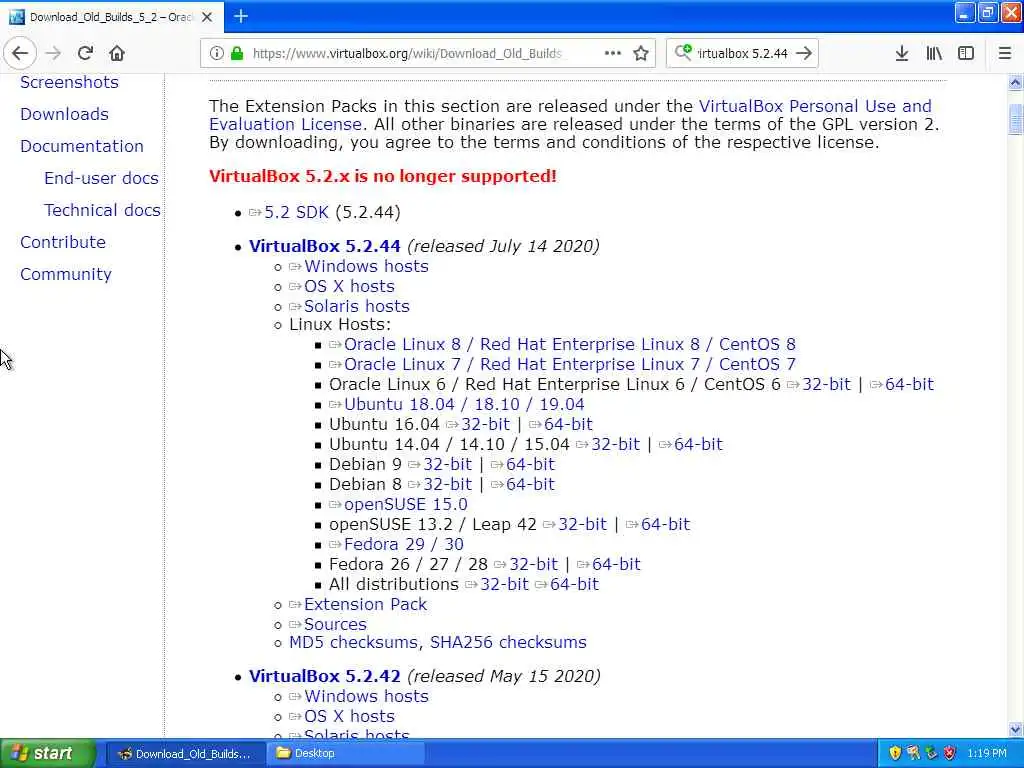This screenshot has height=768, width=1024.
Task: Open the VirtualBox 5.2.44 heading link
Action: [x=325, y=246]
